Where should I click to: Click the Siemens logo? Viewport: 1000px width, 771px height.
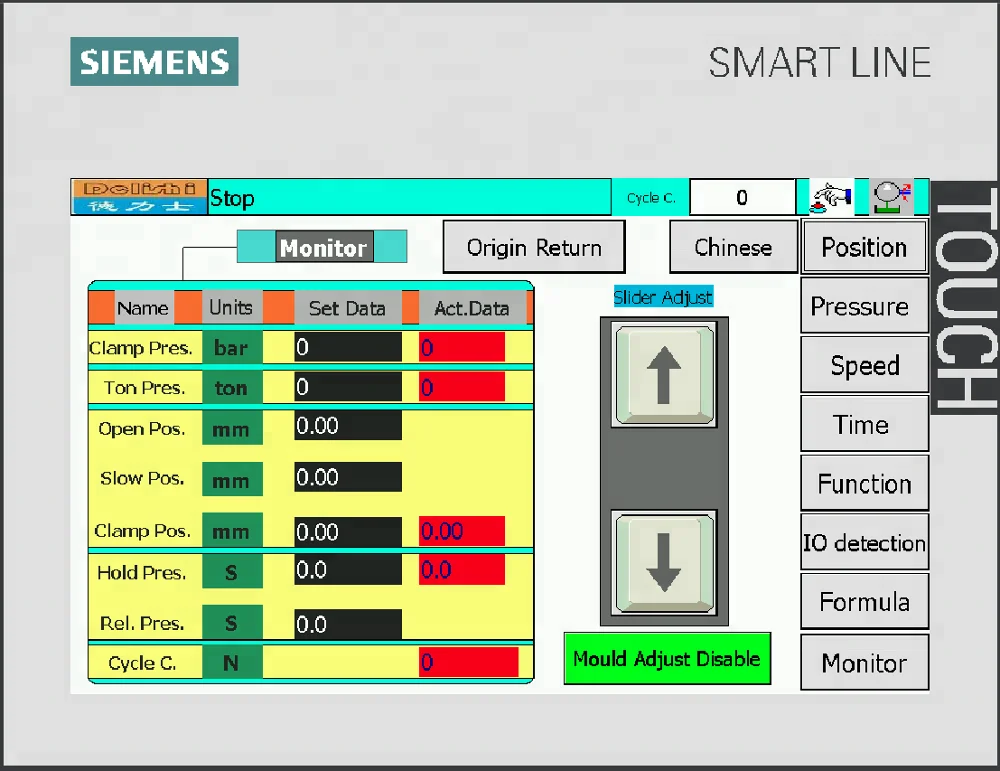click(154, 61)
